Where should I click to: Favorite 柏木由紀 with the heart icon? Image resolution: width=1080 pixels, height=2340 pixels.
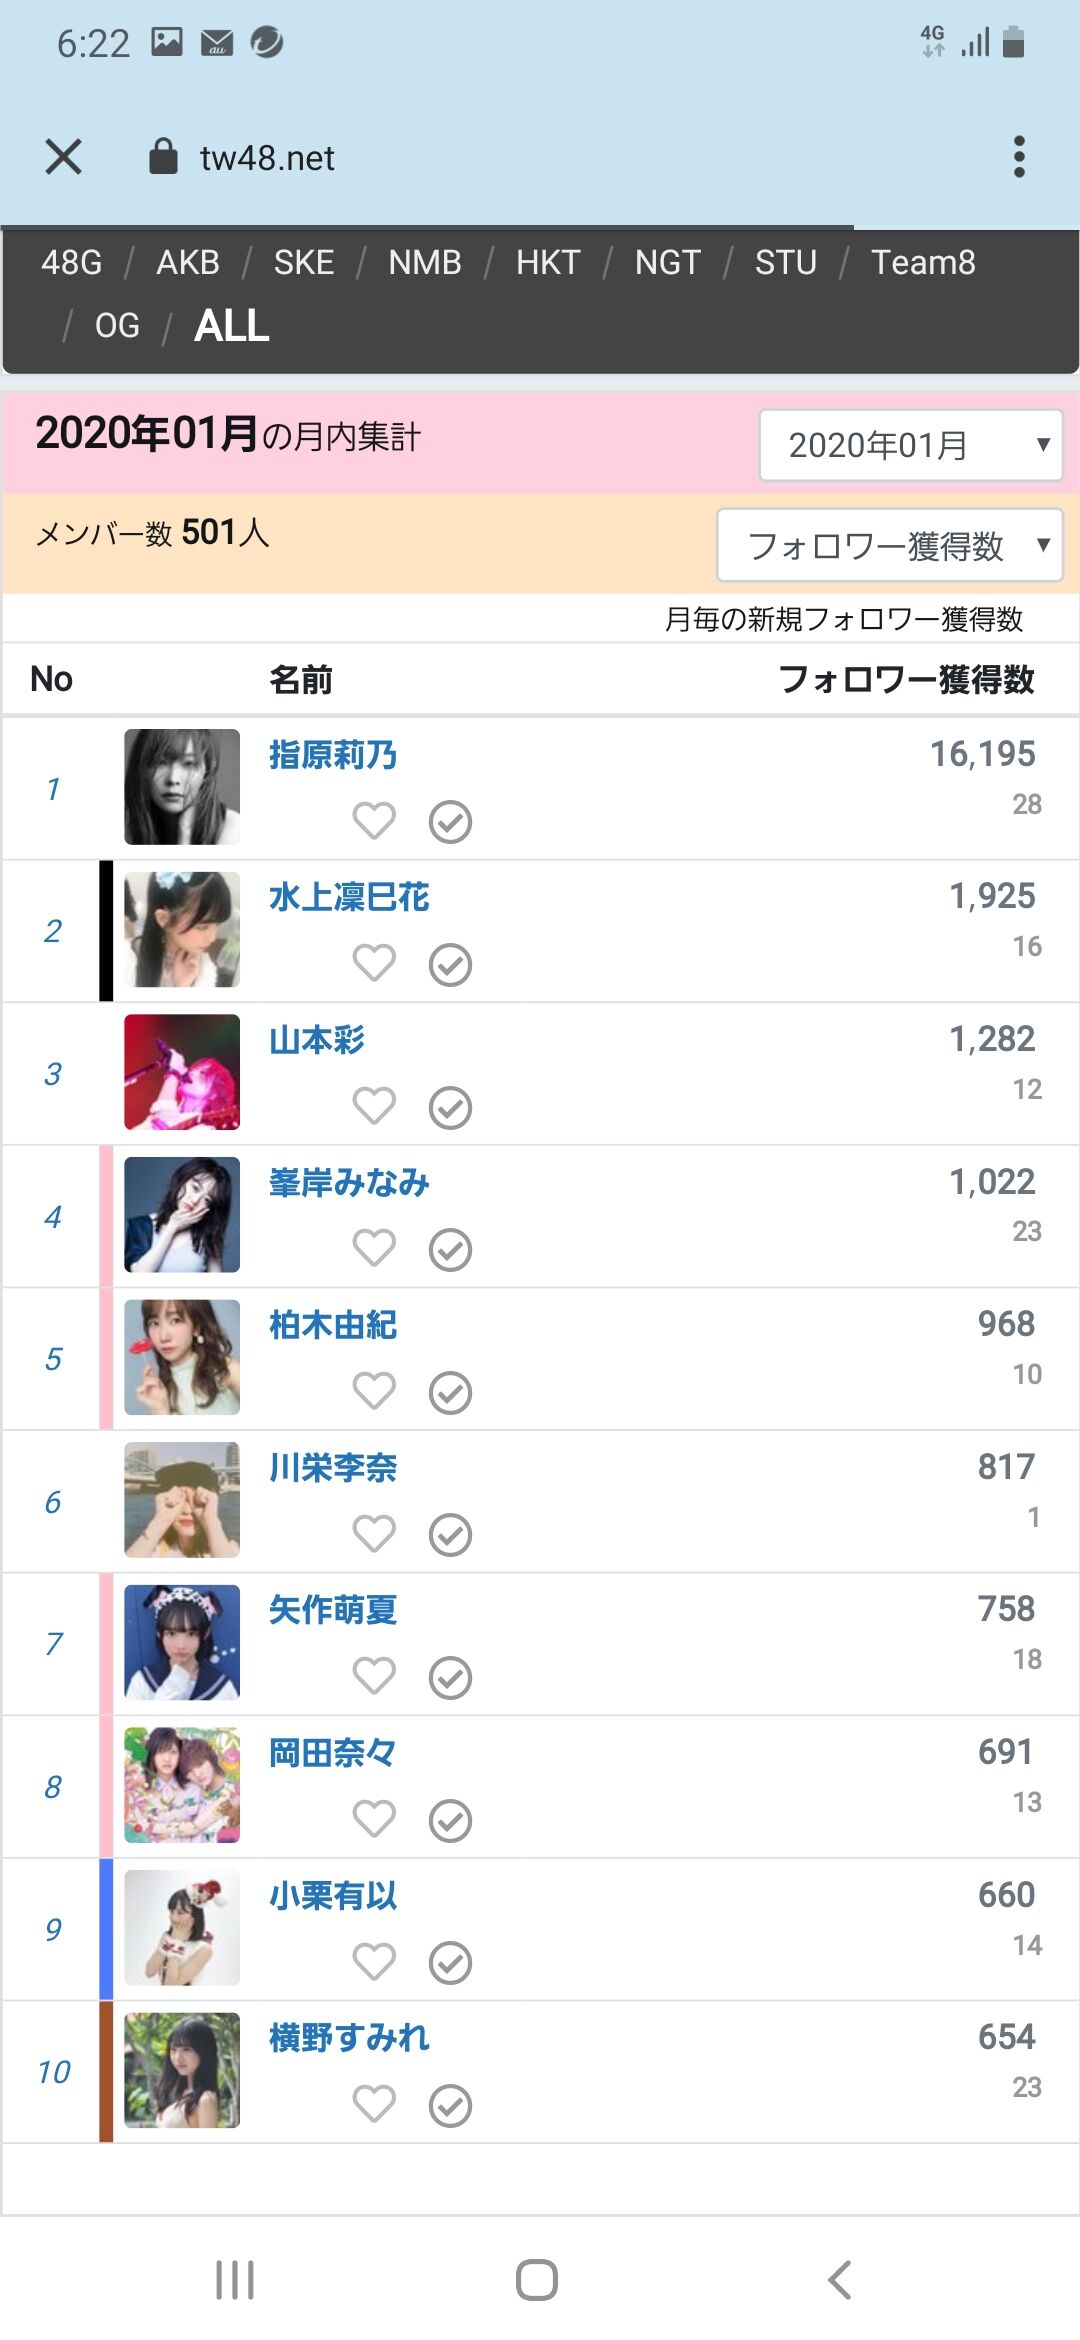pyautogui.click(x=374, y=1391)
